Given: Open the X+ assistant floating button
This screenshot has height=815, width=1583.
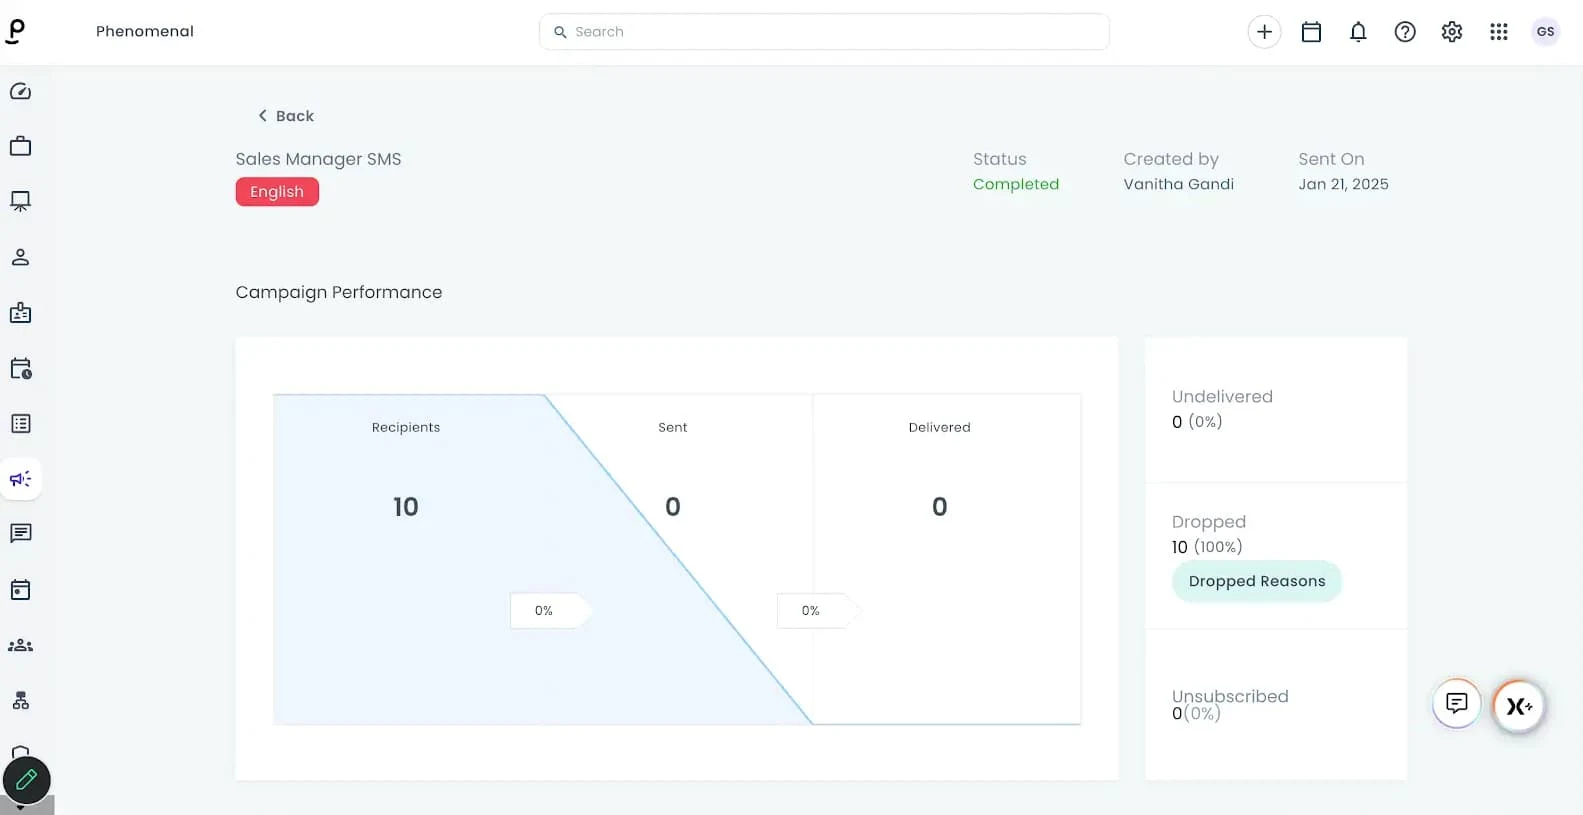Looking at the screenshot, I should click(x=1519, y=706).
